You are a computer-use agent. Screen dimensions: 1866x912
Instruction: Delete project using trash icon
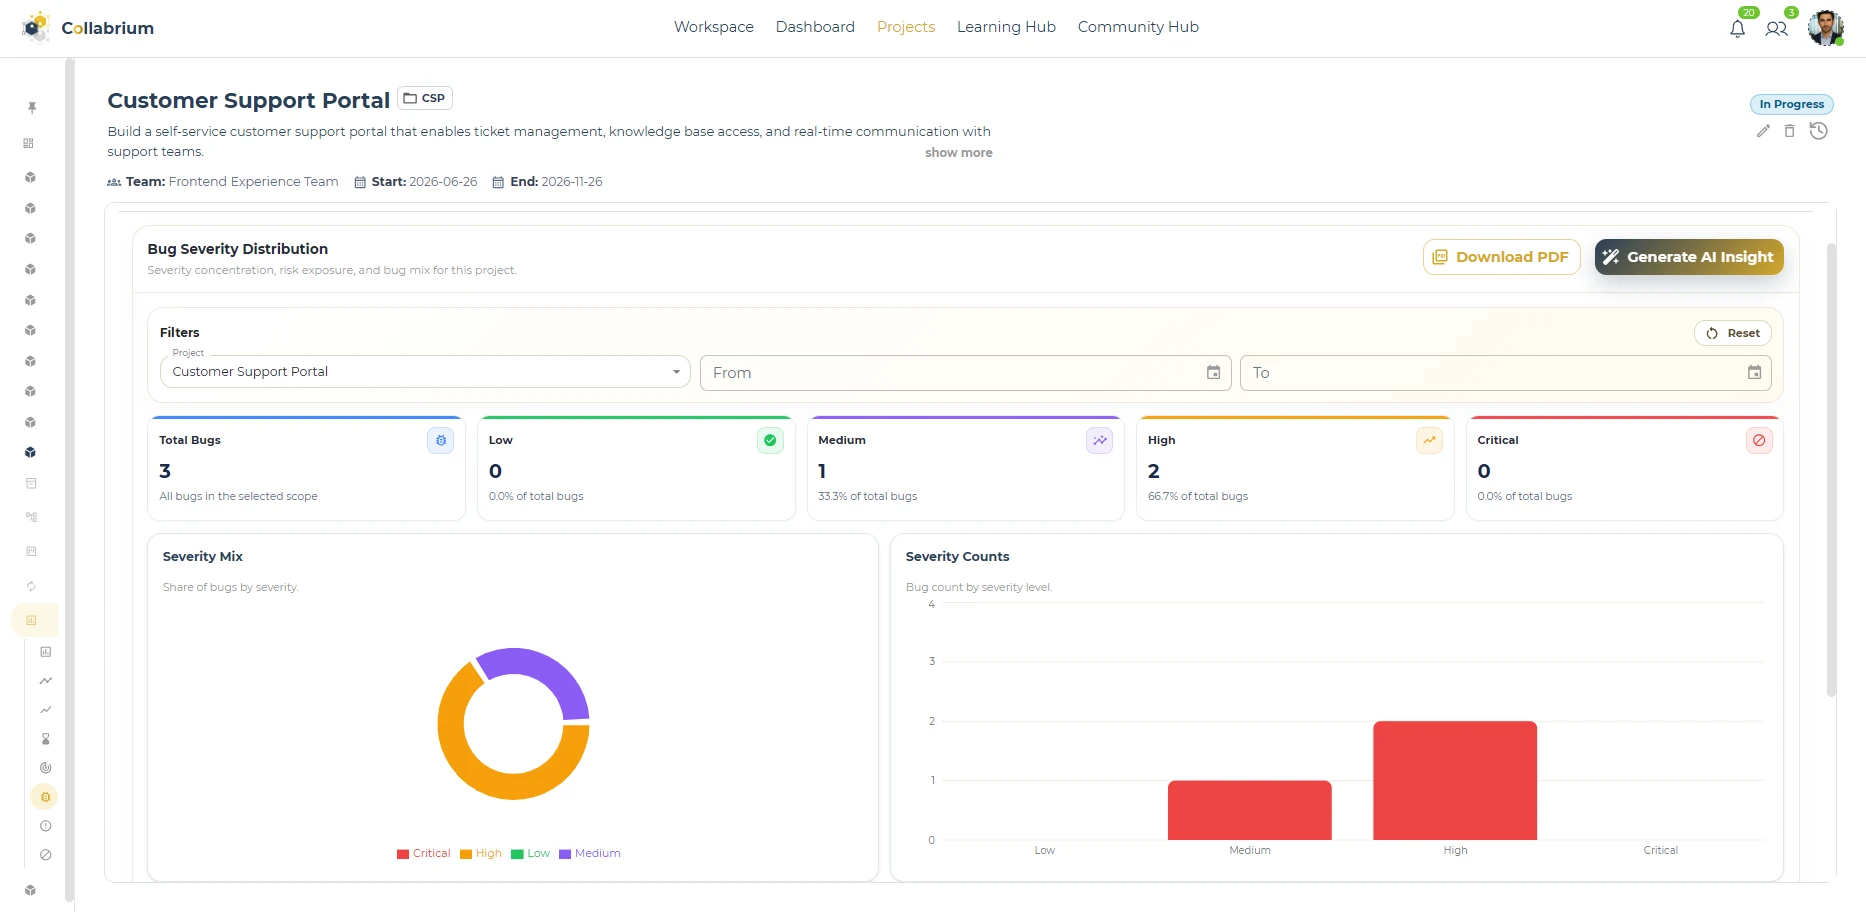(1790, 131)
